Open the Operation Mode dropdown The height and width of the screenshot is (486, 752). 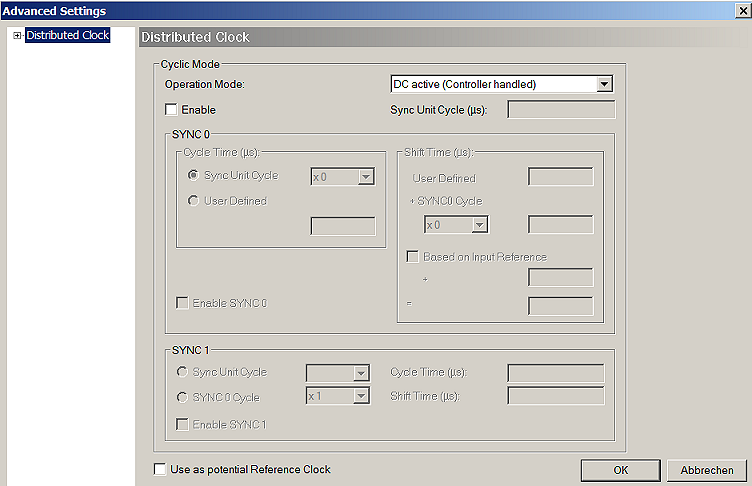coord(604,84)
